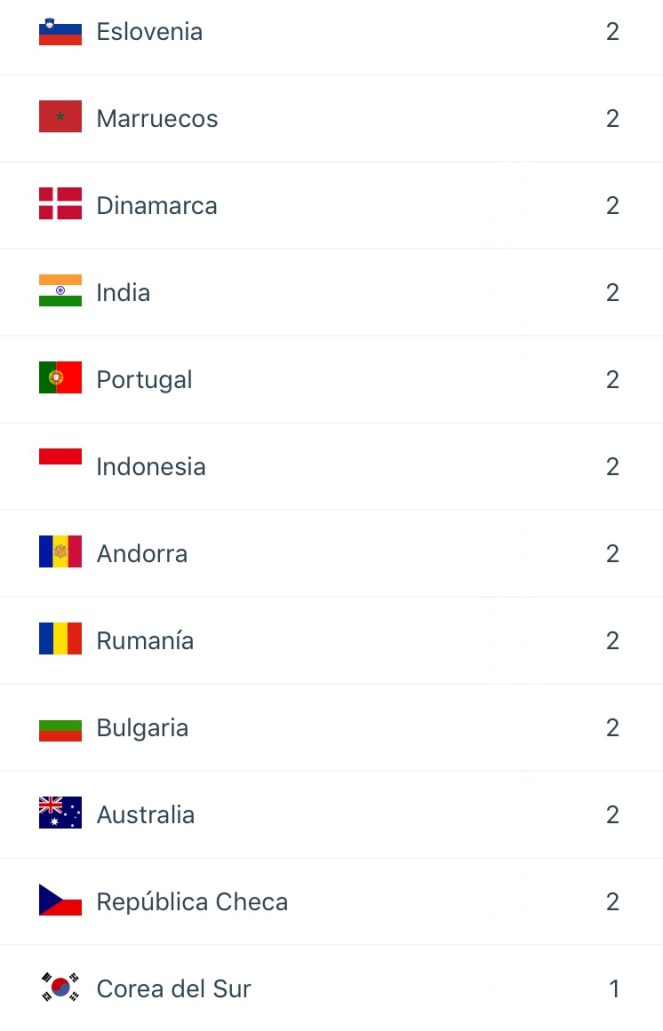Click the Denmark flag icon
663x1031 pixels.
tap(60, 205)
